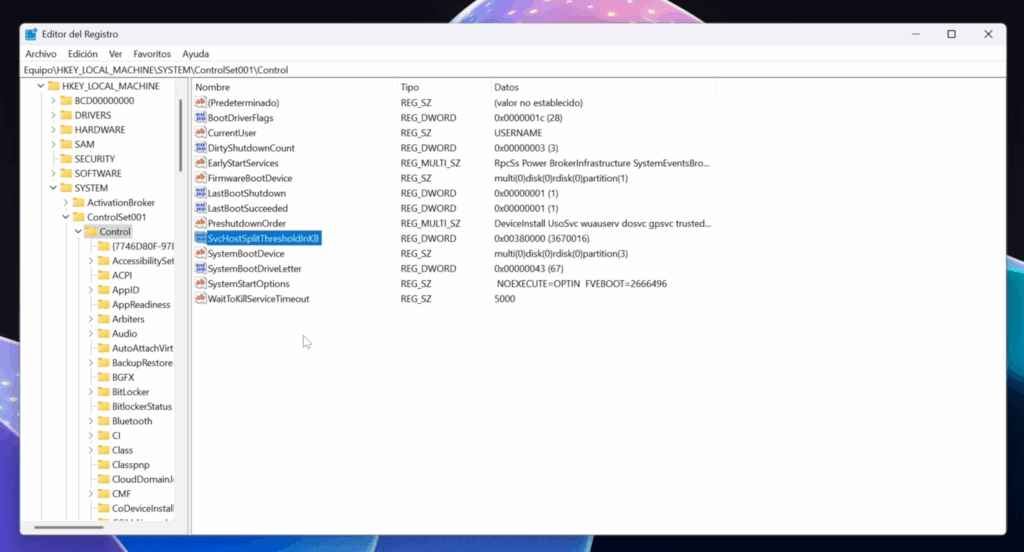This screenshot has height=552, width=1024.
Task: Maximize the Registry Editor window
Action: click(952, 34)
